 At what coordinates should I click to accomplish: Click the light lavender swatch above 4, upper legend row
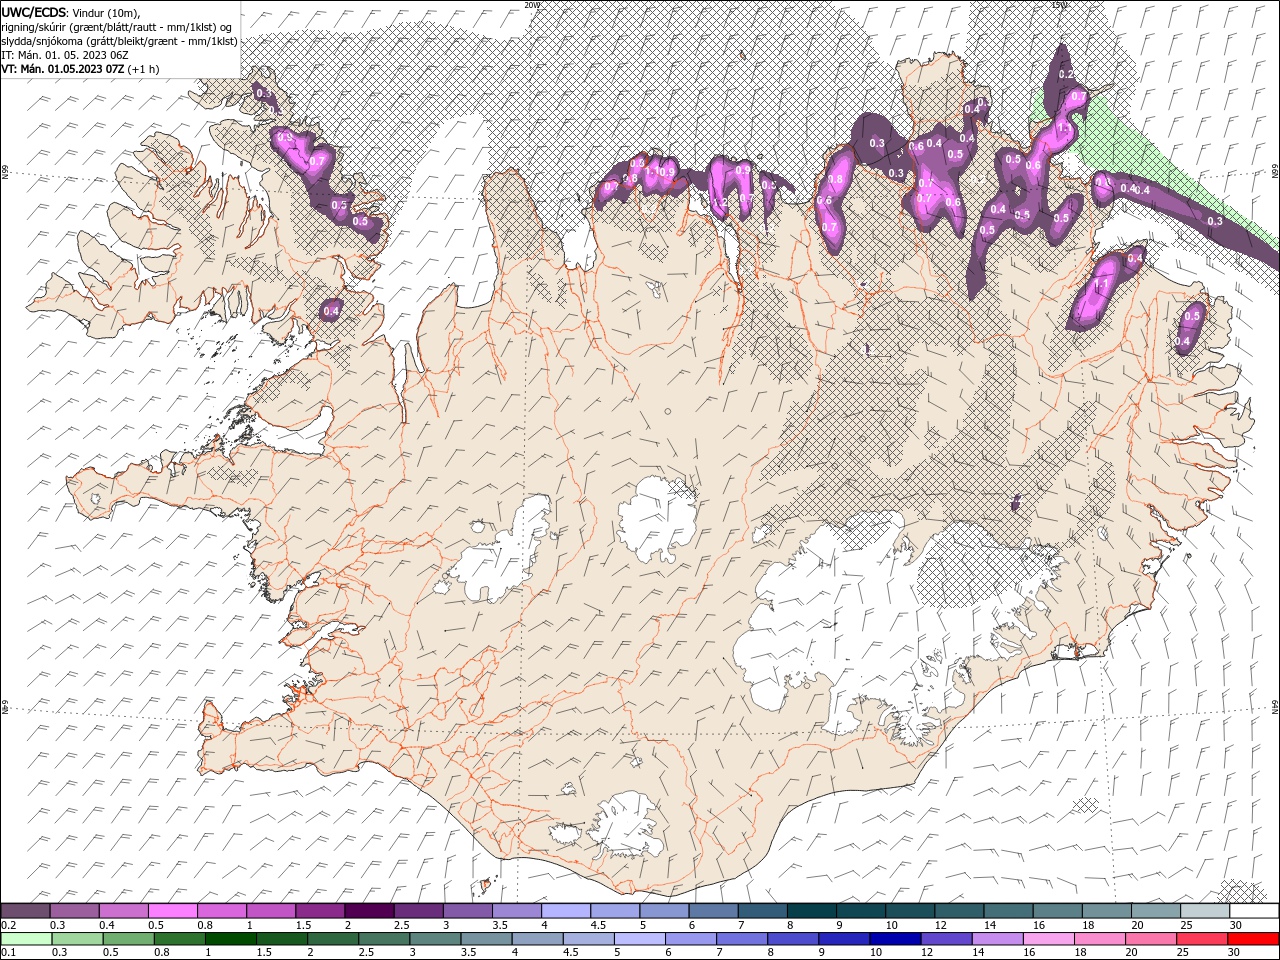566,911
